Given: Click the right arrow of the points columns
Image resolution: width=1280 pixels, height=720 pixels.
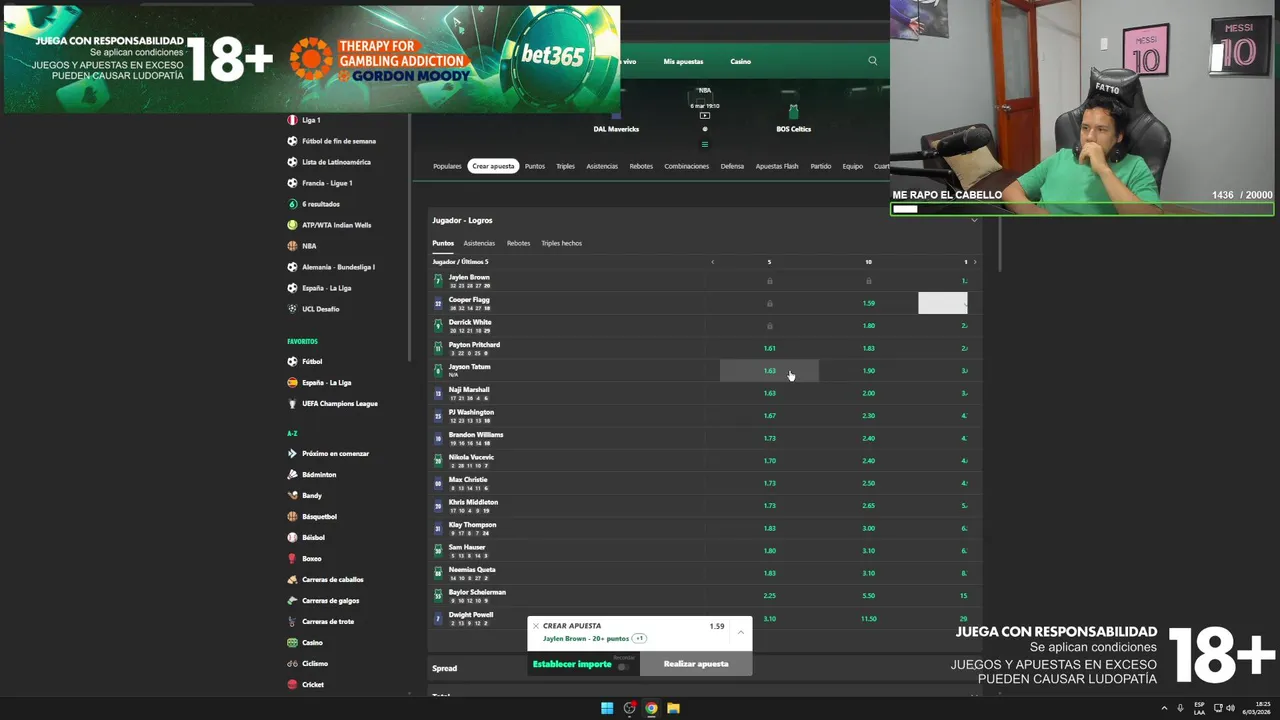Looking at the screenshot, I should [x=975, y=262].
